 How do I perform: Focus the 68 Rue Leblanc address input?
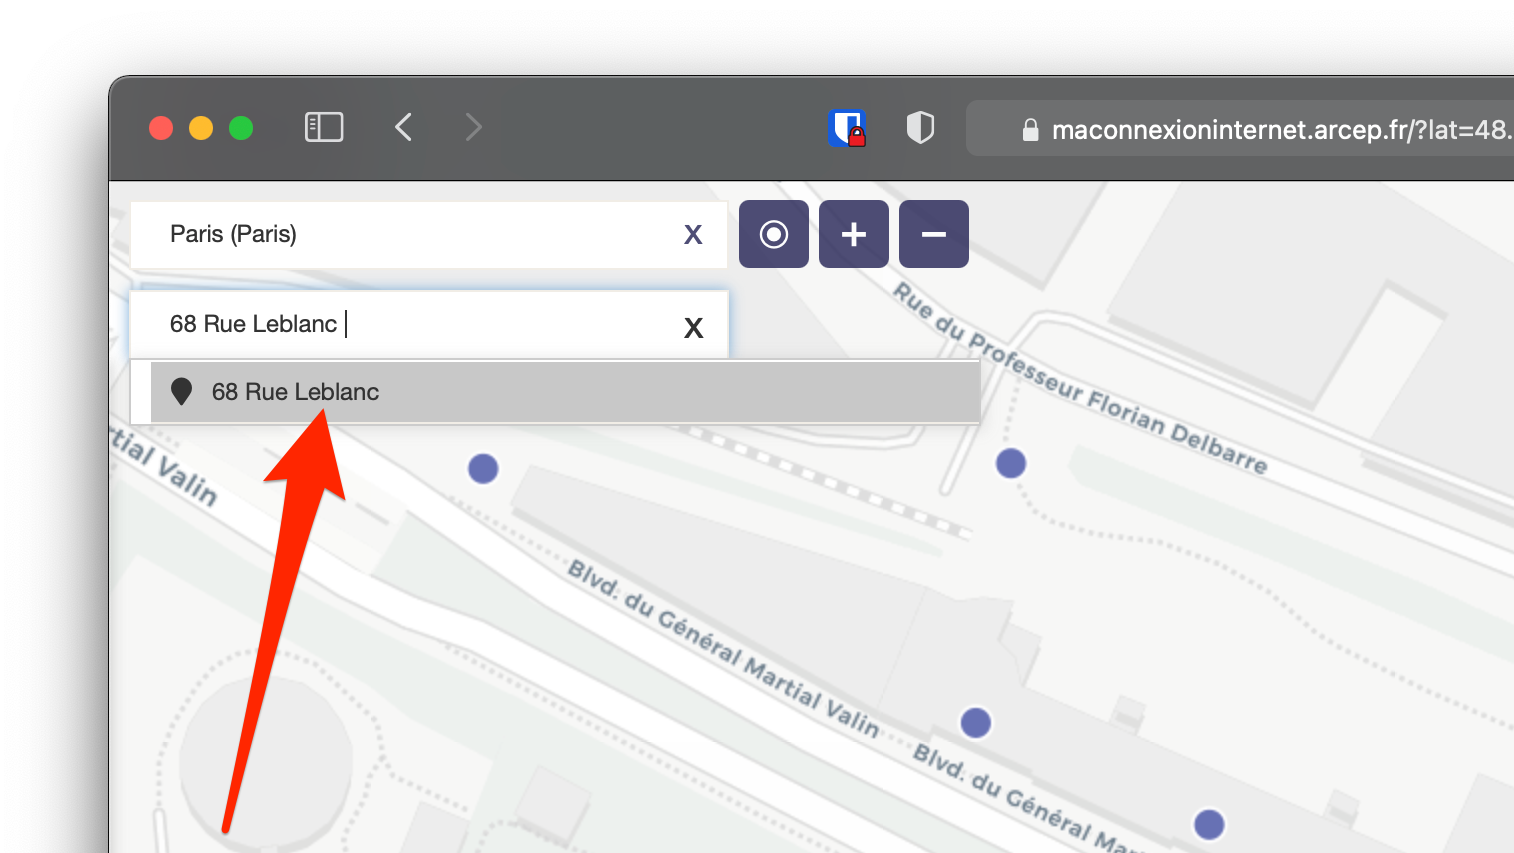(428, 324)
